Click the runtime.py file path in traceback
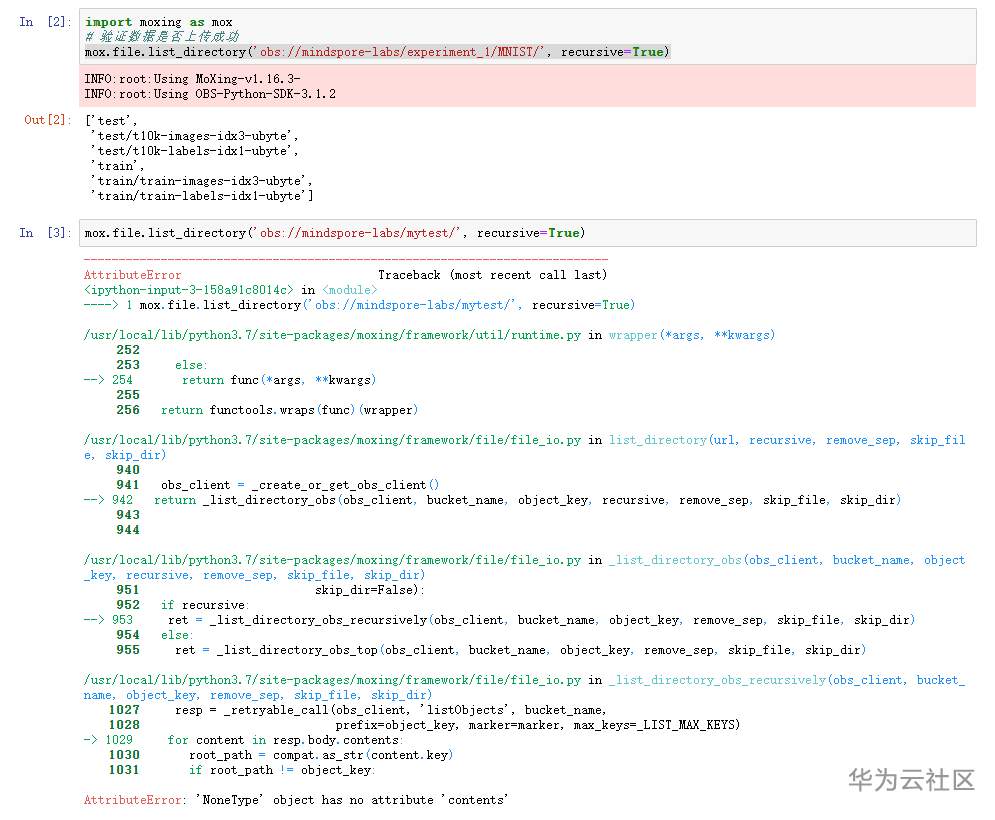Screen dimensions: 995x820 [332, 335]
